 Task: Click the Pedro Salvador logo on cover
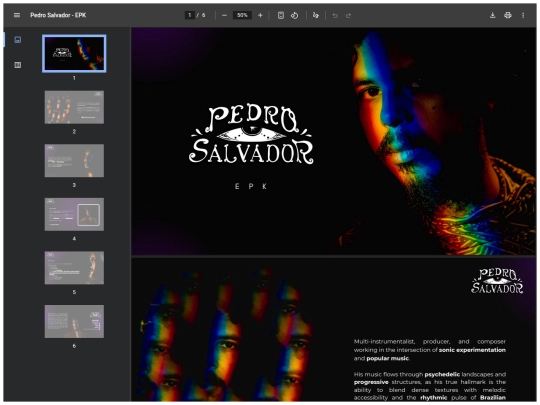point(251,135)
